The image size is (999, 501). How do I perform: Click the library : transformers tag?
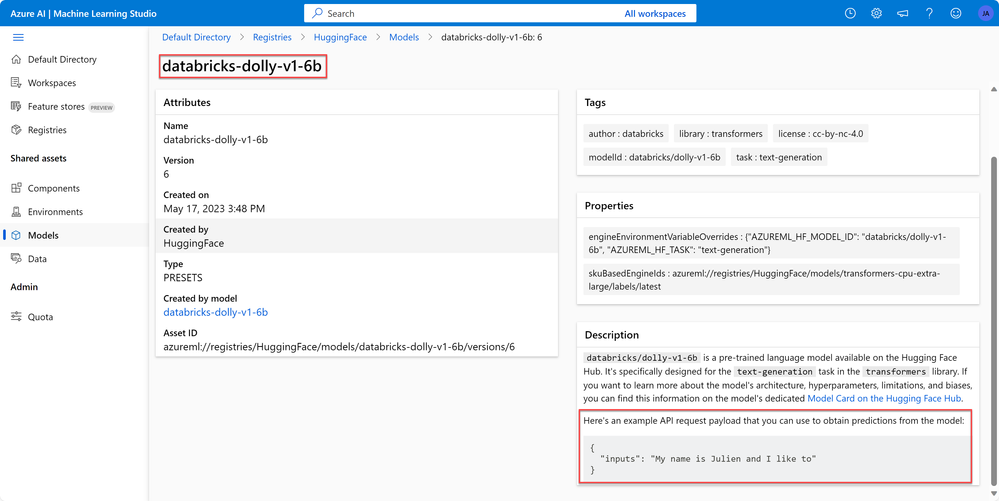[x=721, y=134]
